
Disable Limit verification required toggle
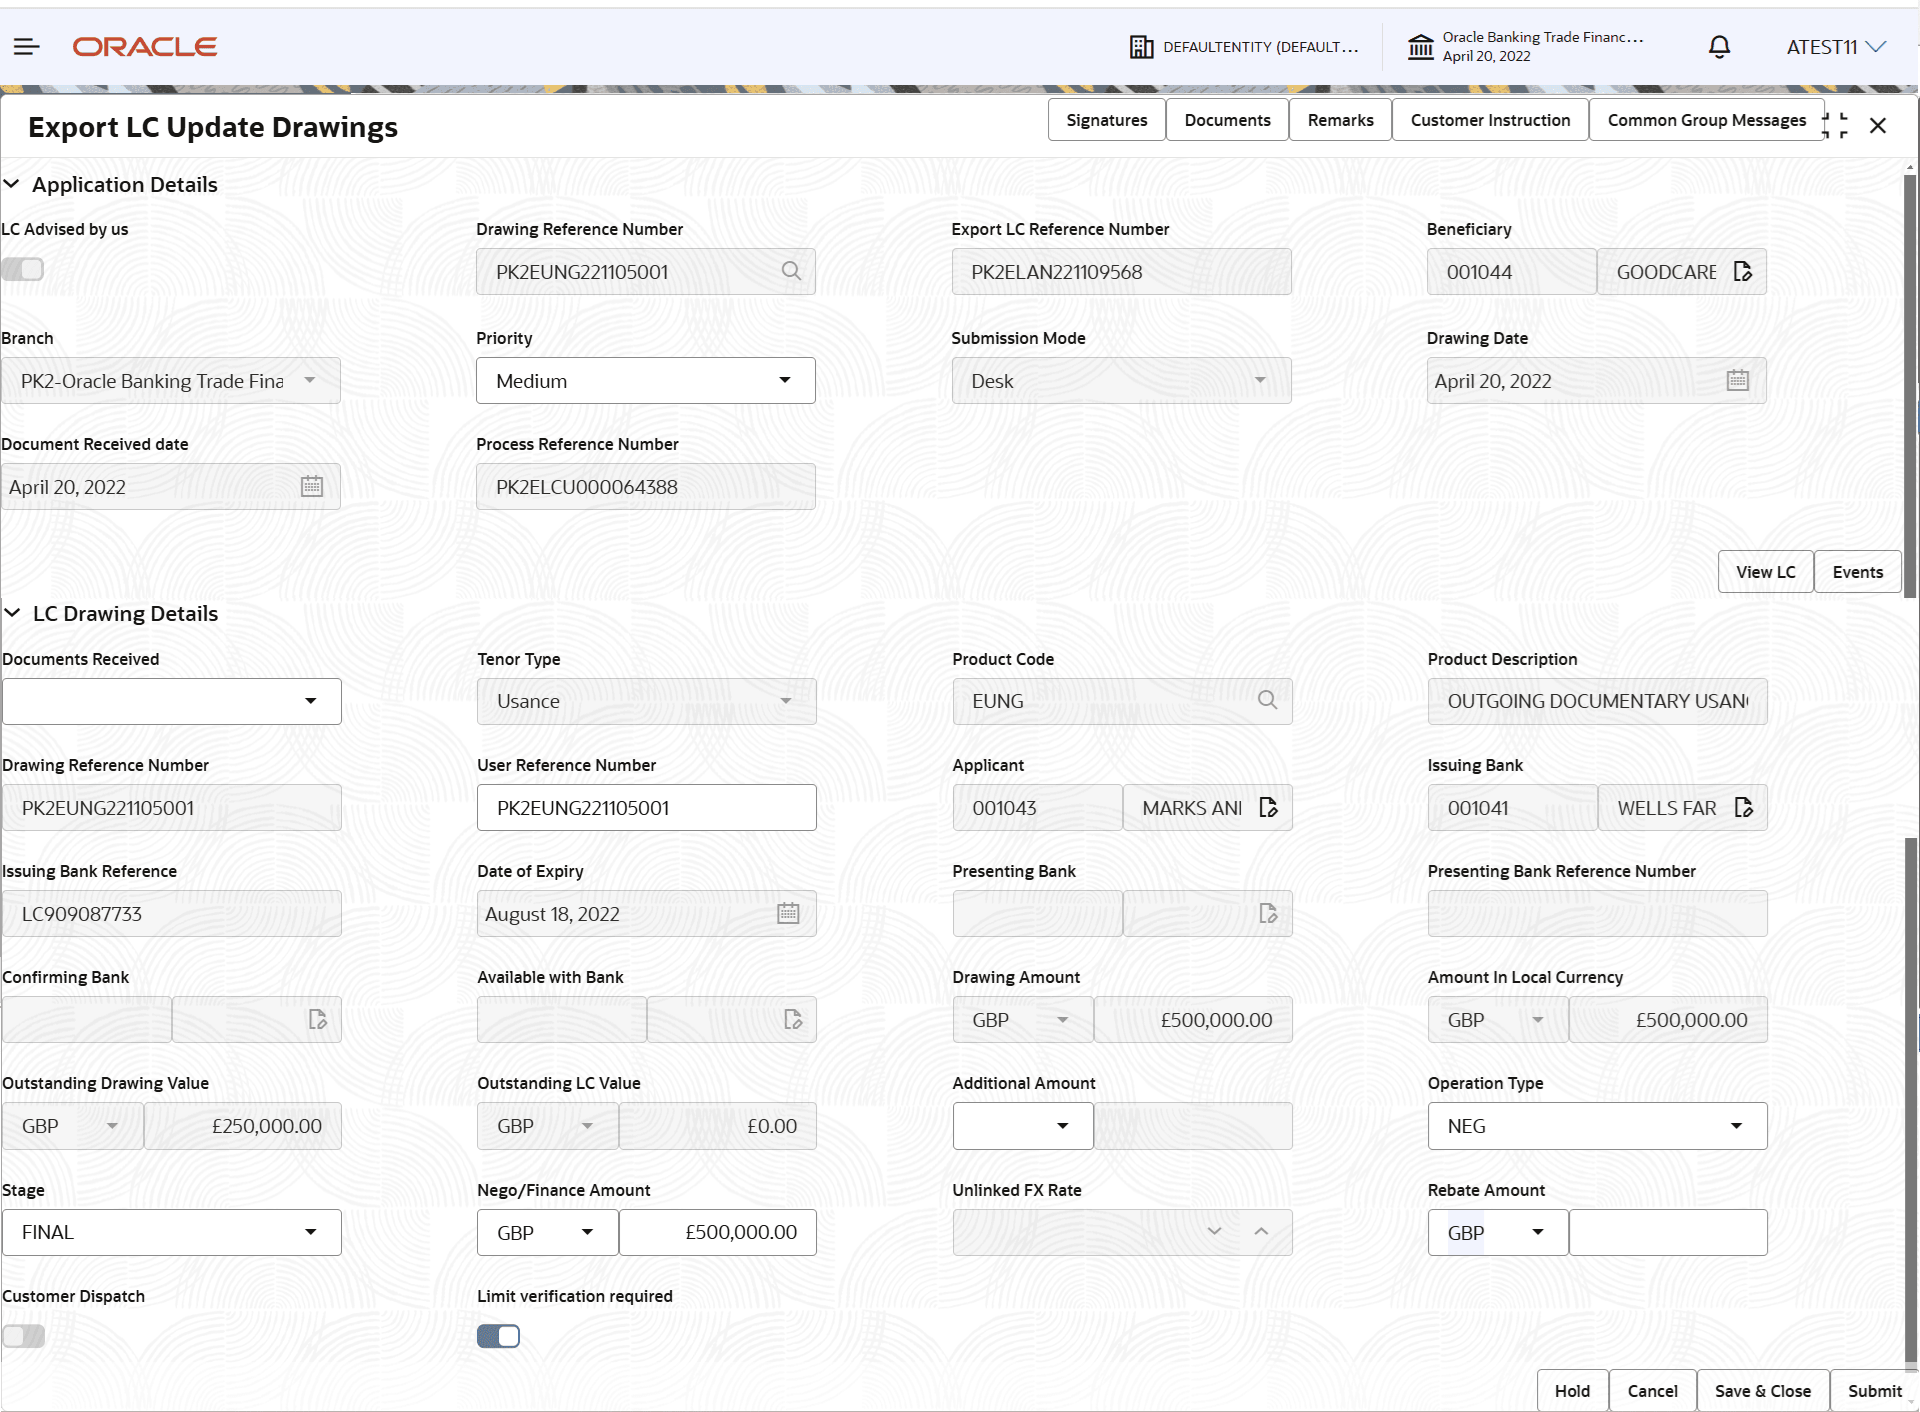pyautogui.click(x=498, y=1335)
